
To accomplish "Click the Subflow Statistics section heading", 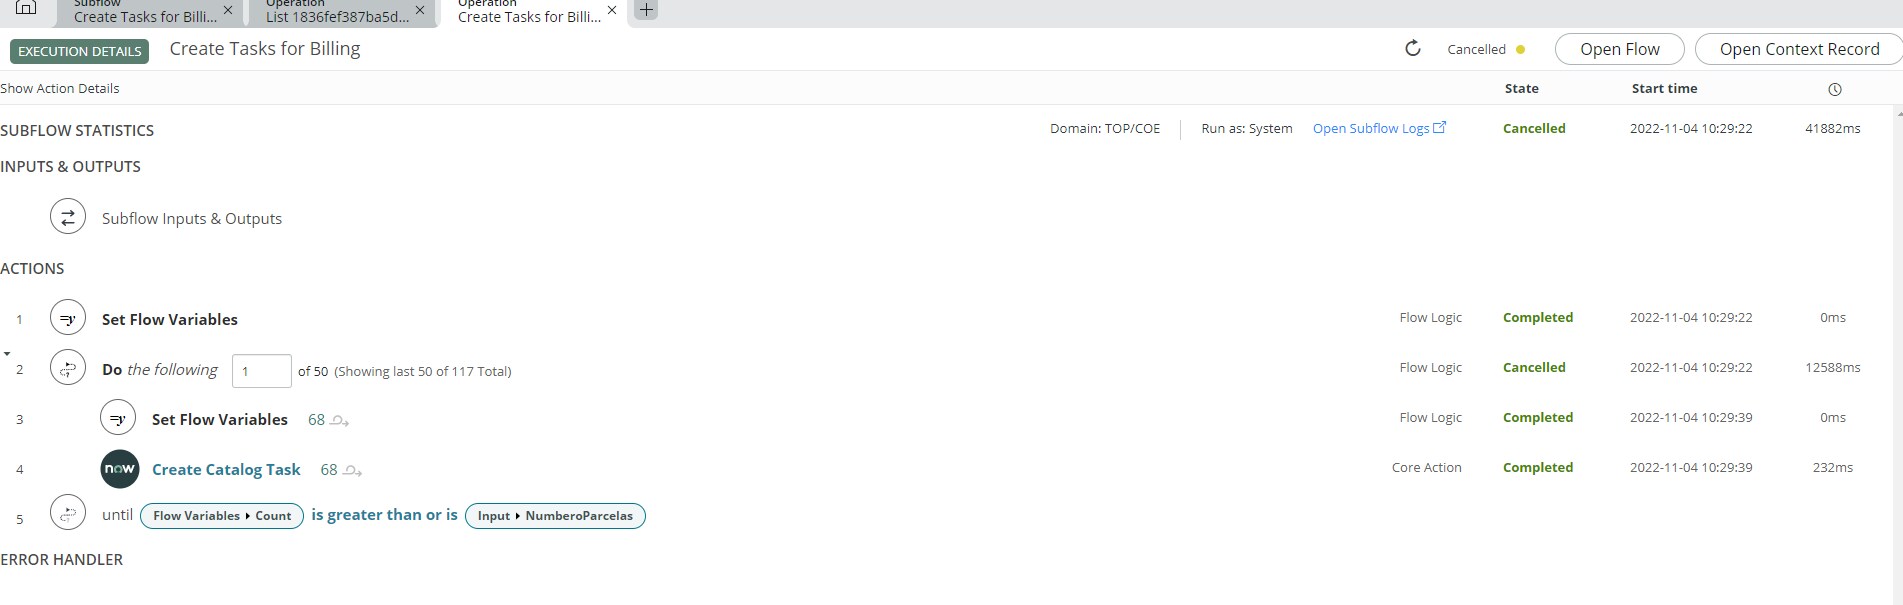I will (77, 130).
